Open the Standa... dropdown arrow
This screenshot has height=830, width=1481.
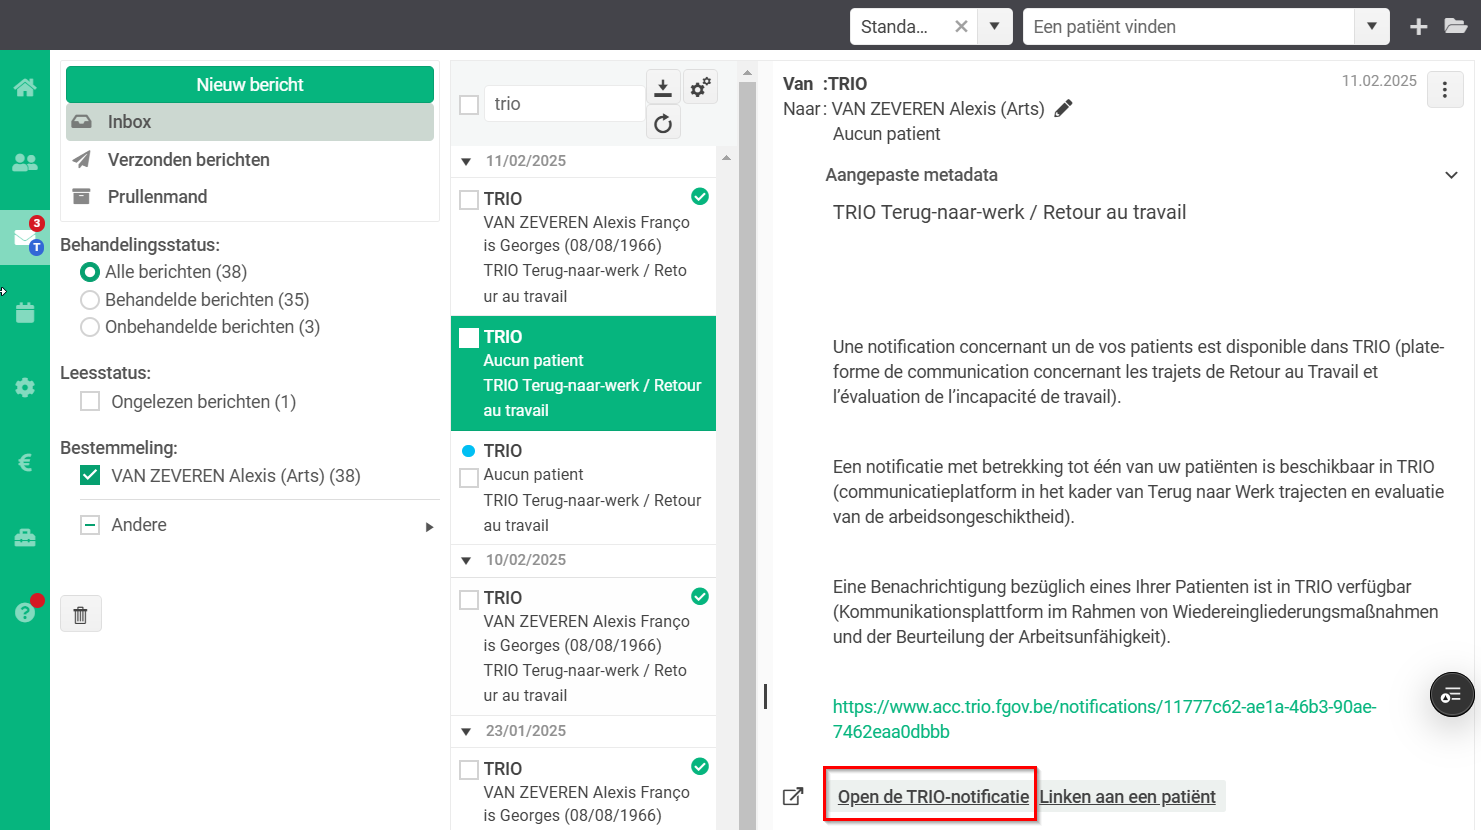pos(995,27)
